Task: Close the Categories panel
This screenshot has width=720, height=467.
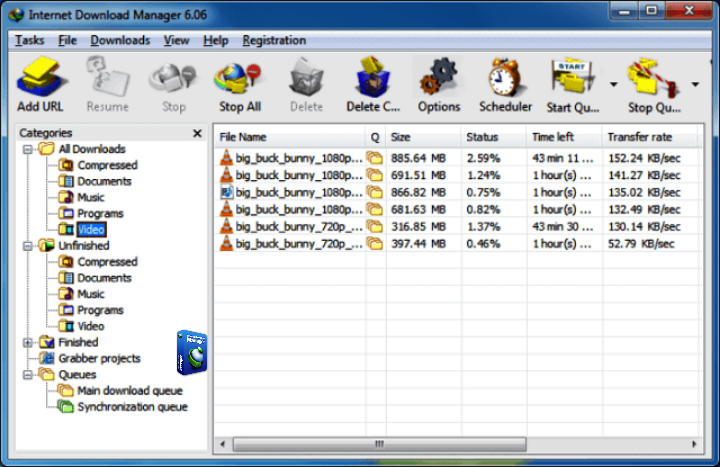Action: pyautogui.click(x=197, y=133)
